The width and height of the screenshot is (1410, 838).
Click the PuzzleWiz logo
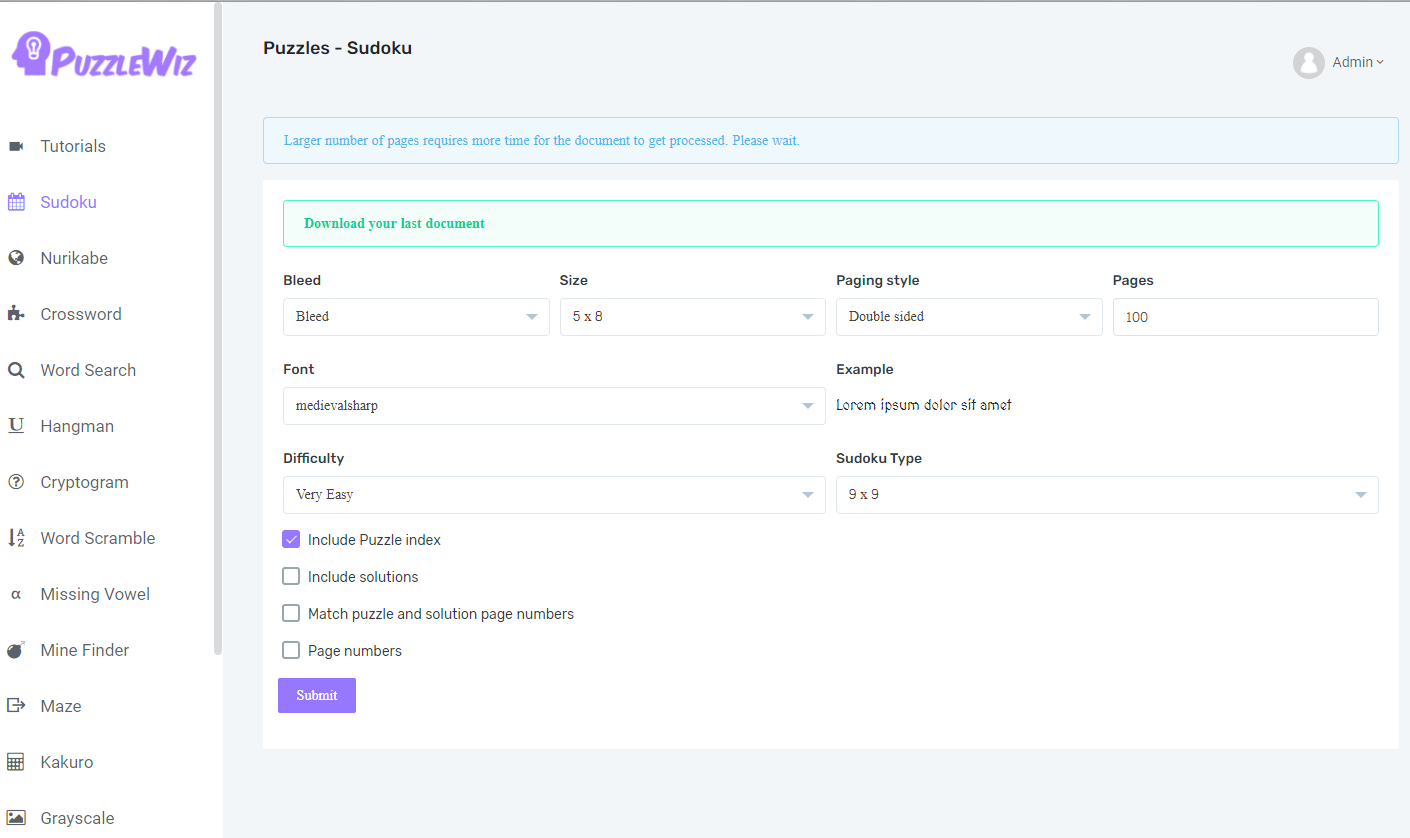(x=104, y=55)
